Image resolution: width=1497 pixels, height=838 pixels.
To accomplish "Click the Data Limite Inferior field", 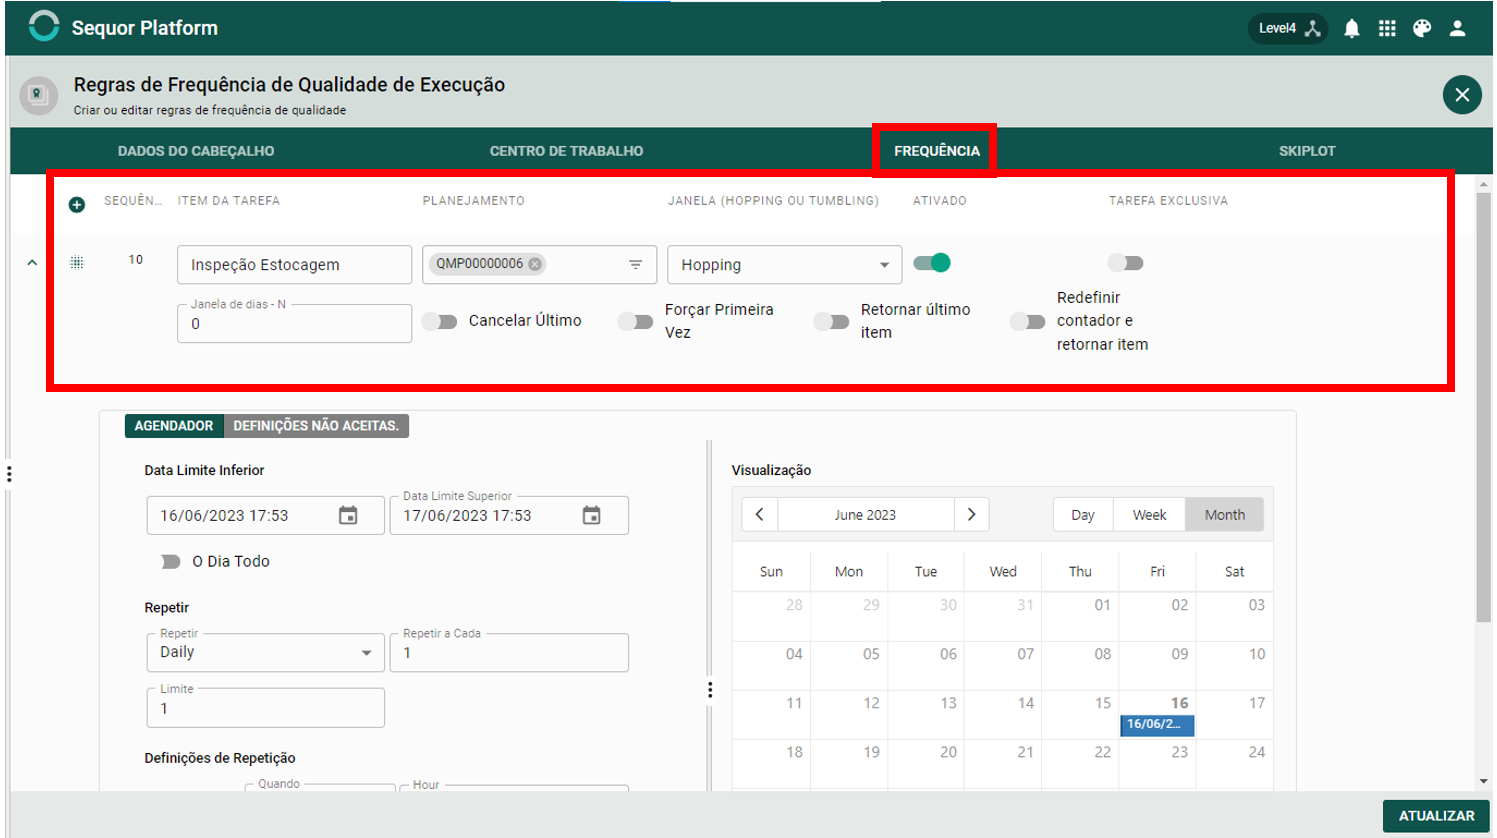I will coord(265,516).
